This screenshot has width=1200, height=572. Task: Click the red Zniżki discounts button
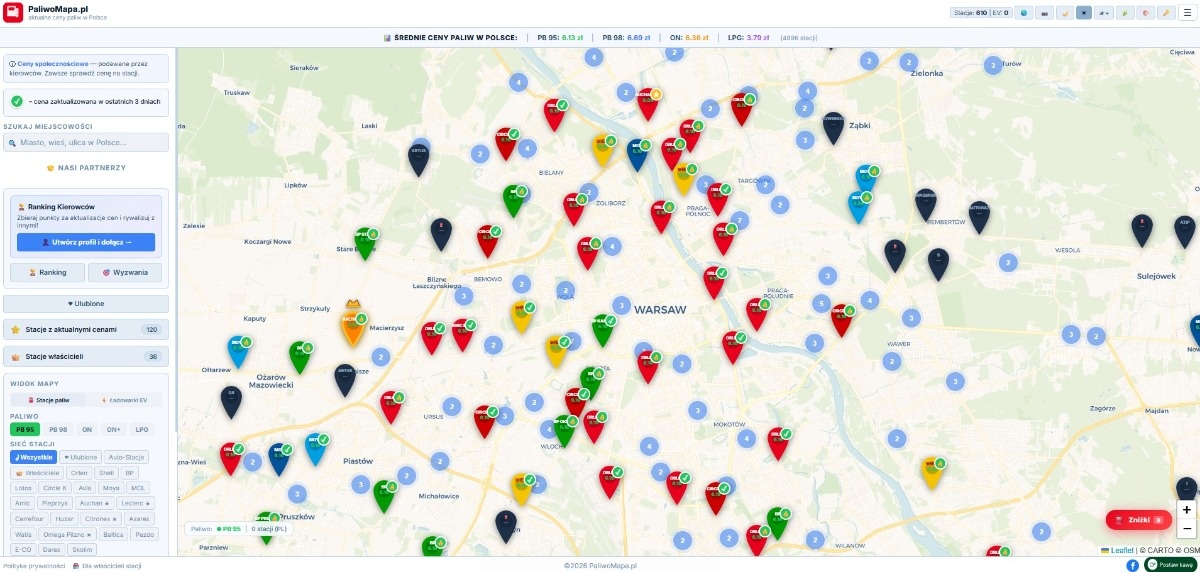(1138, 520)
